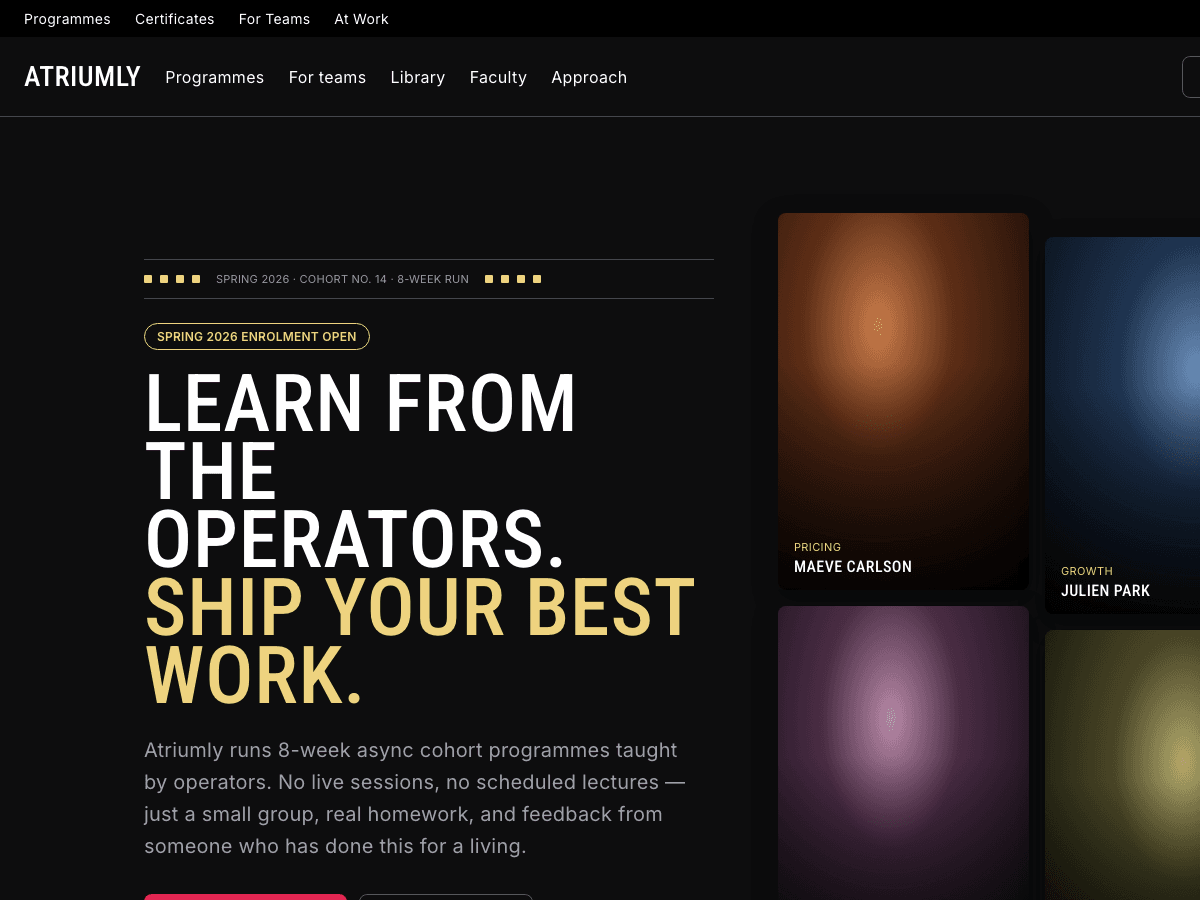The image size is (1200, 900).
Task: Open the Approach nav link
Action: tap(589, 77)
